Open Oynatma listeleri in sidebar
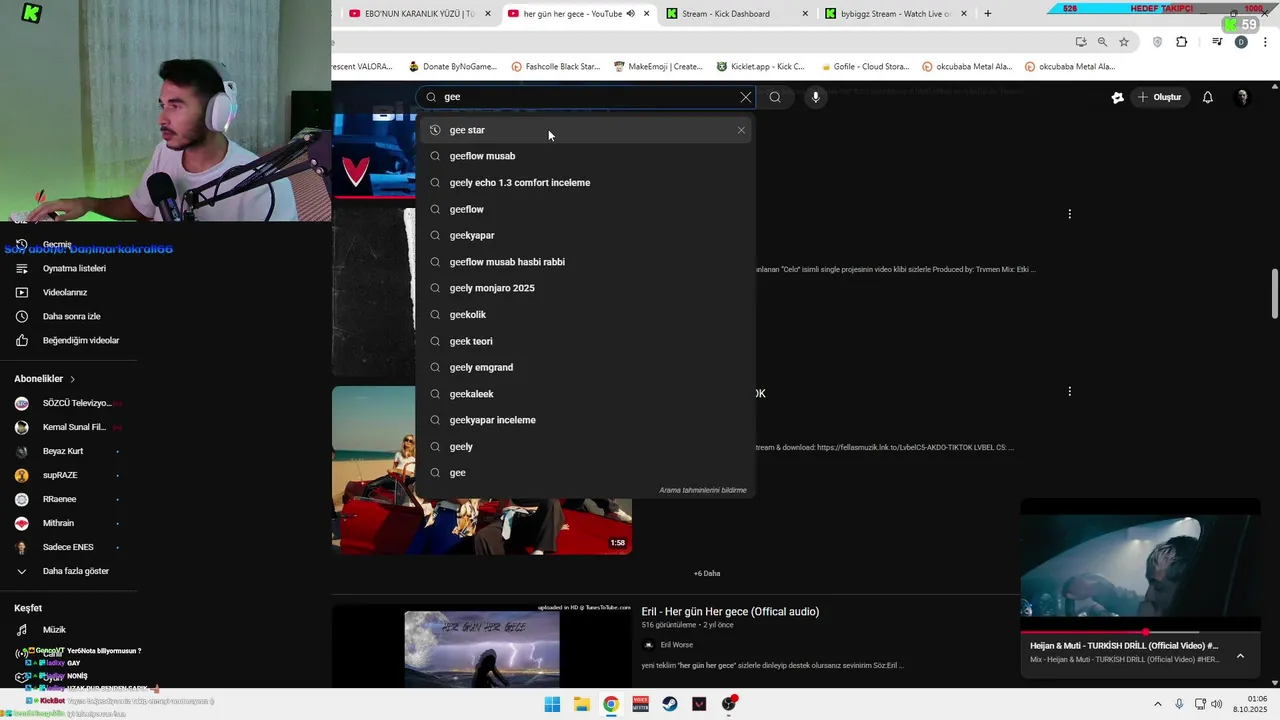 (74, 268)
